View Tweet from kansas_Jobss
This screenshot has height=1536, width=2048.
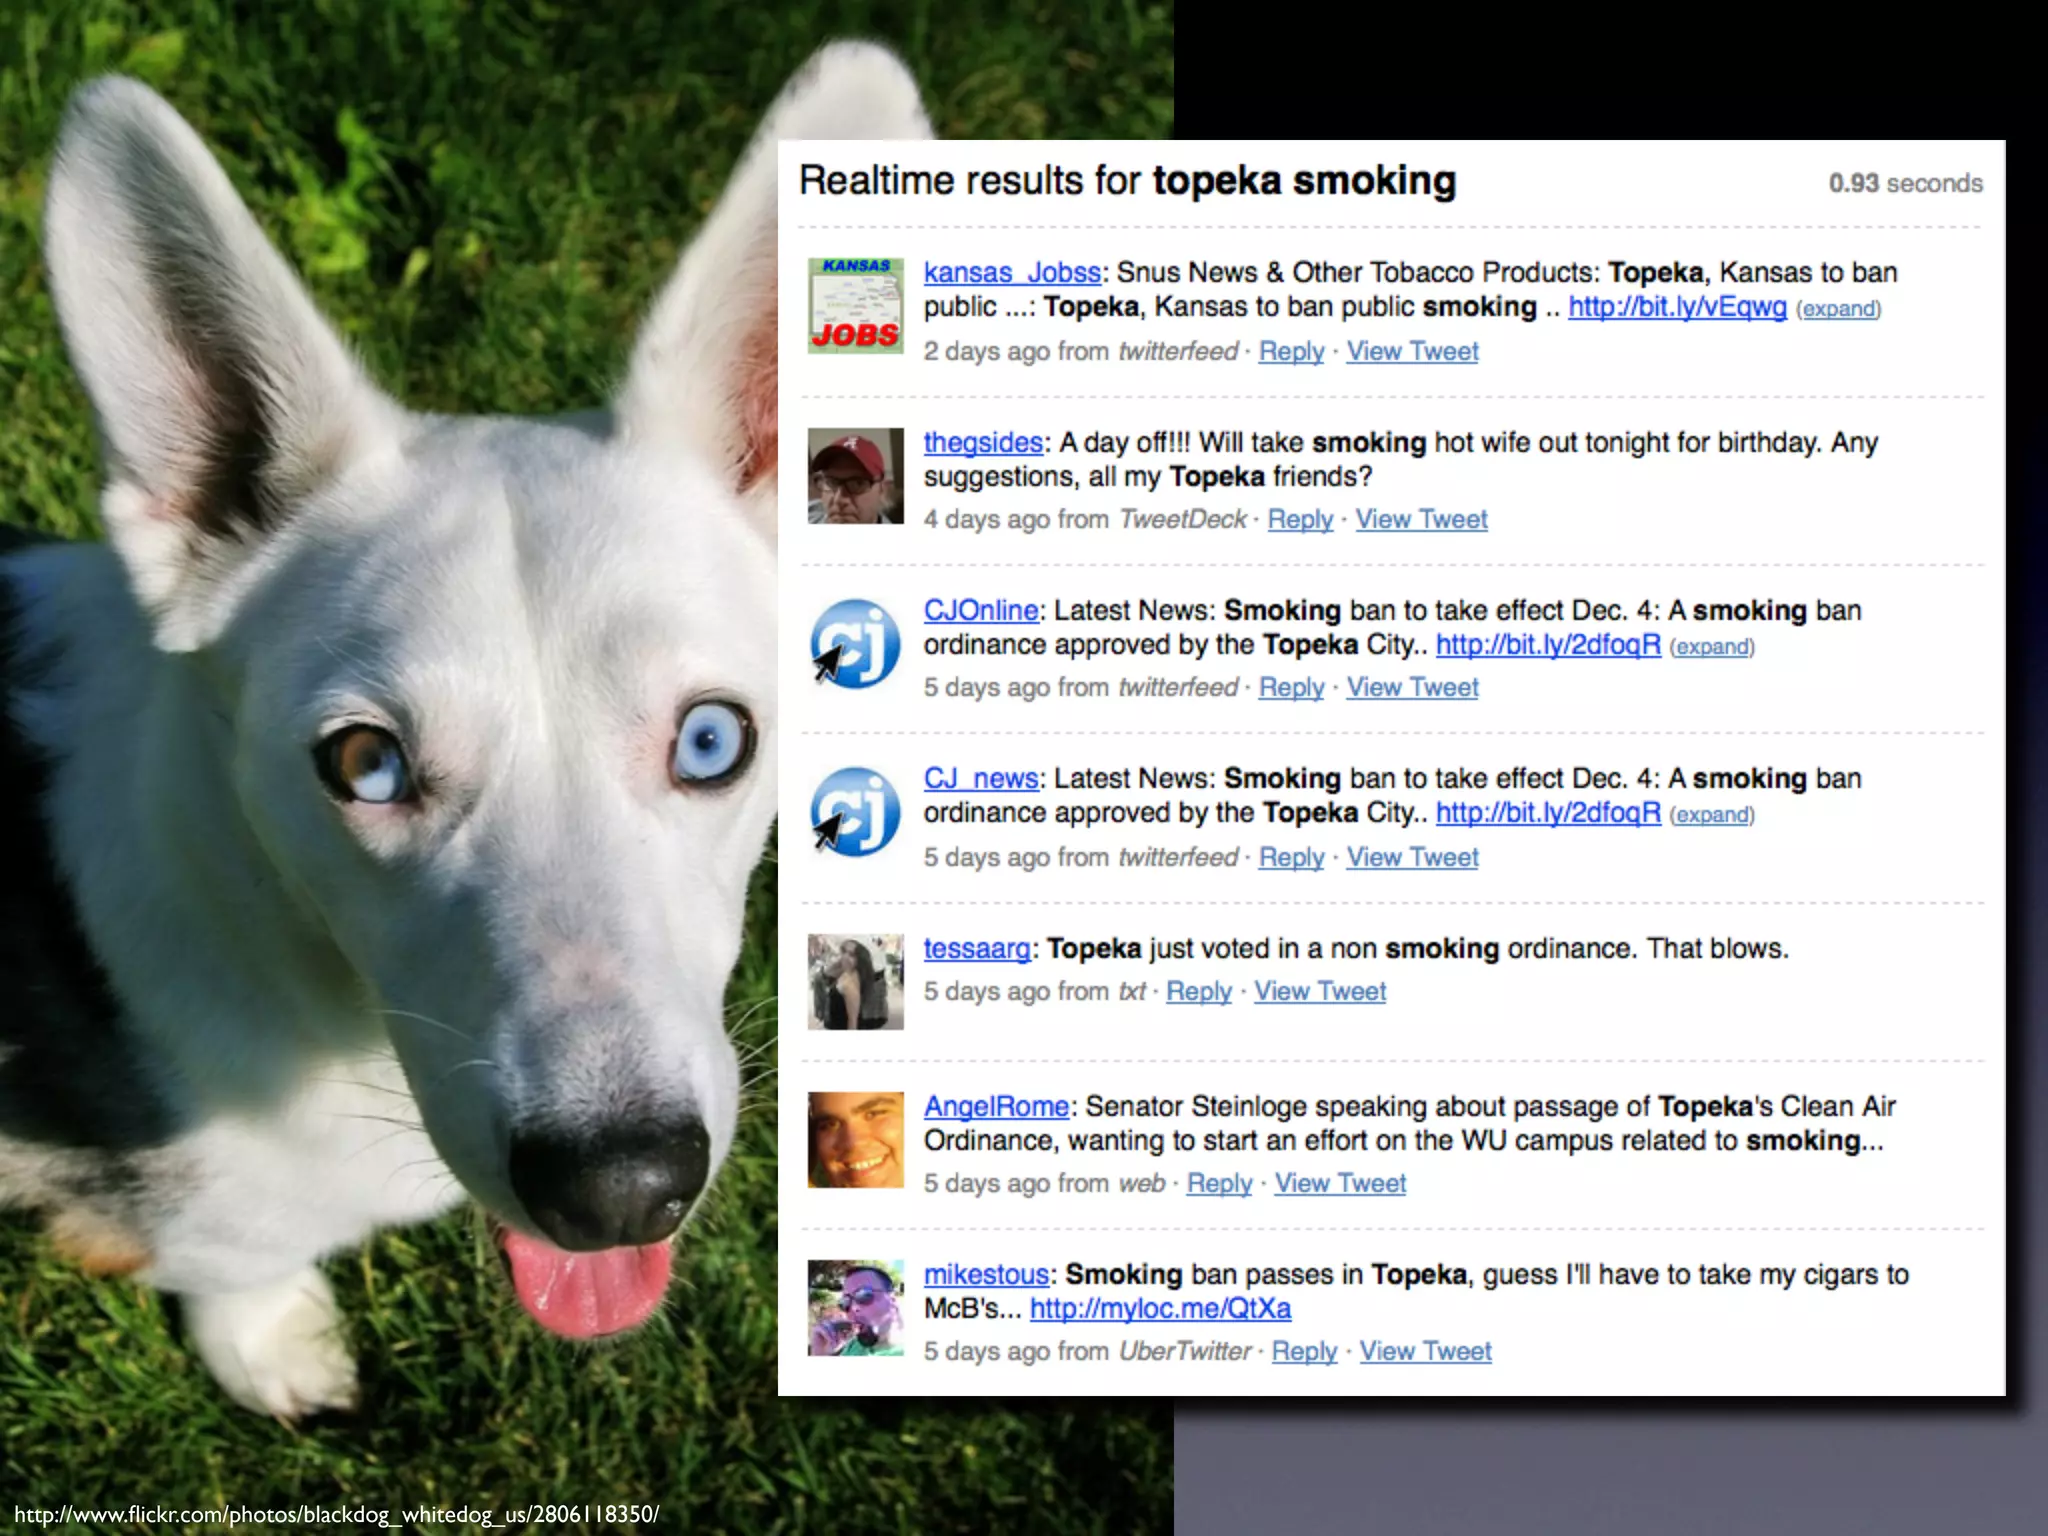click(x=1412, y=352)
